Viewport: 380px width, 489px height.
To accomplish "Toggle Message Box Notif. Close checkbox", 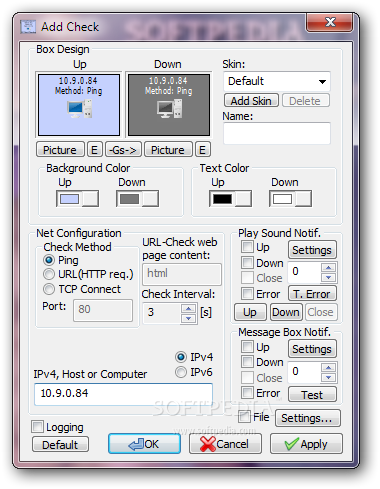I will coord(247,377).
